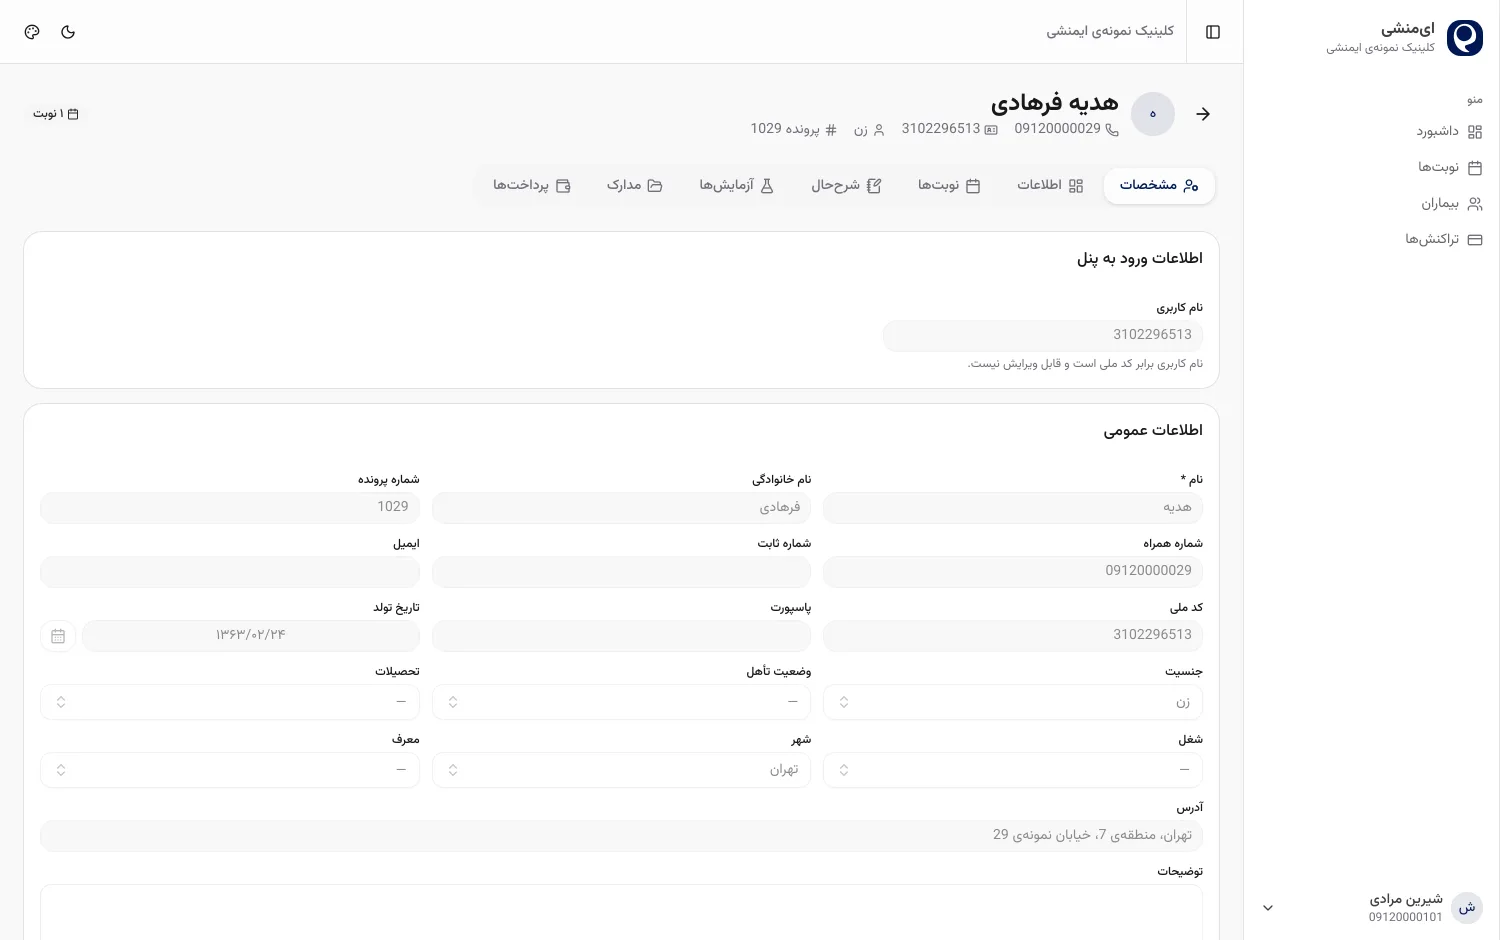Viewport: 1500px width, 940px height.
Task: Click the پرونده 1029 label in header
Action: click(x=785, y=129)
